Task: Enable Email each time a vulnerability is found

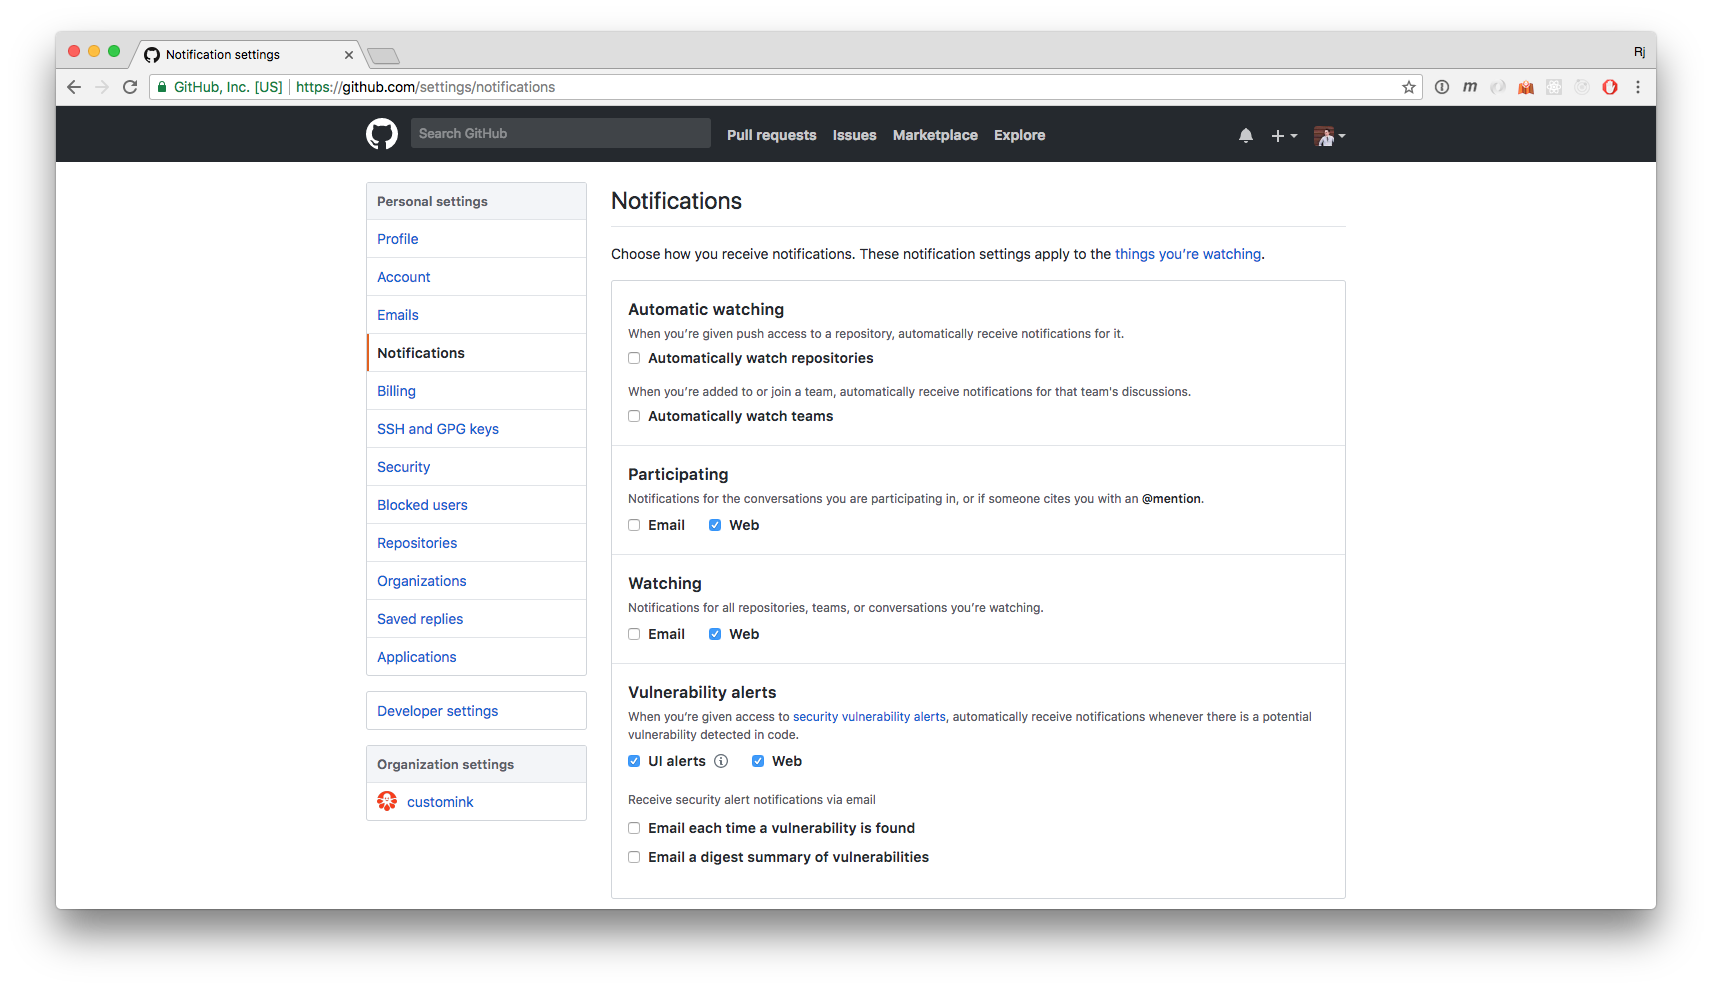Action: click(x=634, y=827)
